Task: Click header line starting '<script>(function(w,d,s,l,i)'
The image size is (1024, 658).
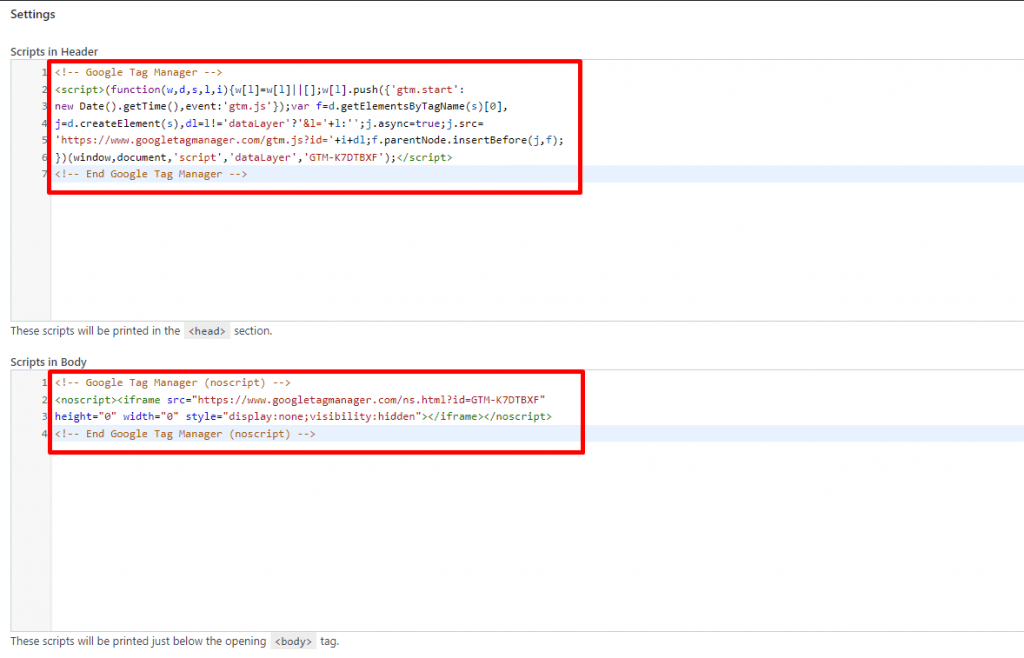Action: 260,89
